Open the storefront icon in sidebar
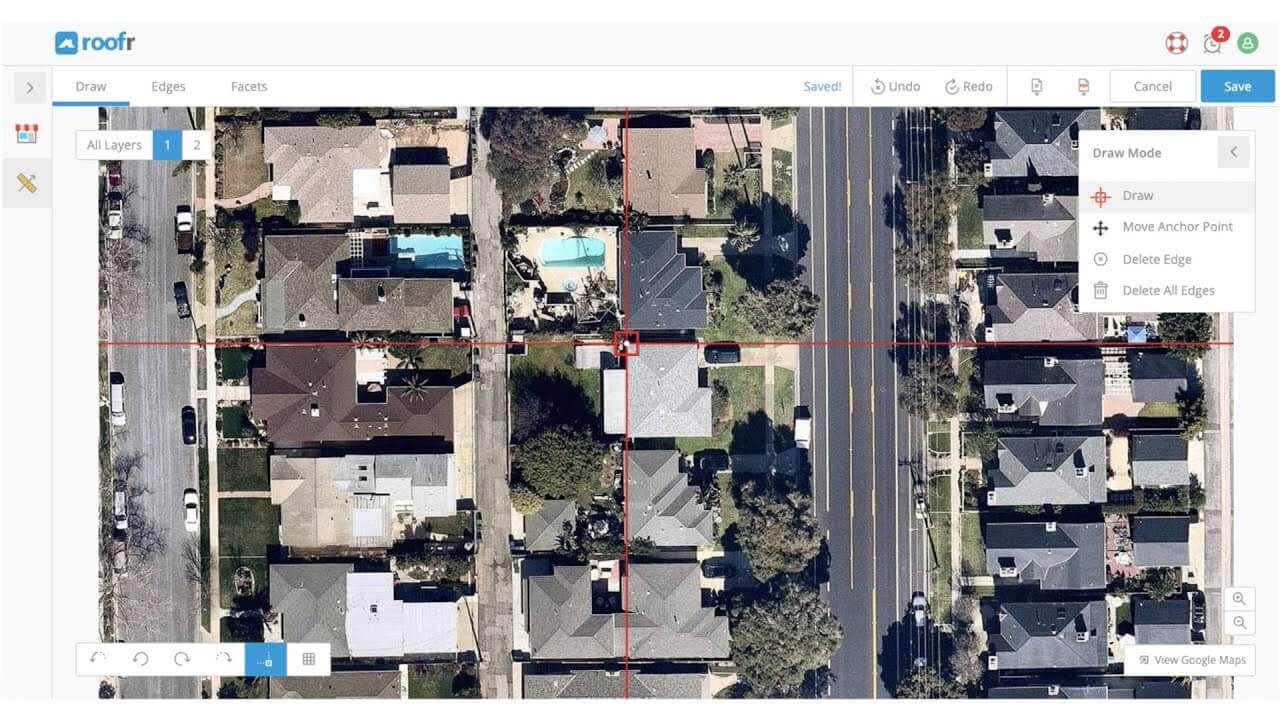Screen dimensions: 1280x720 pyautogui.click(x=27, y=133)
